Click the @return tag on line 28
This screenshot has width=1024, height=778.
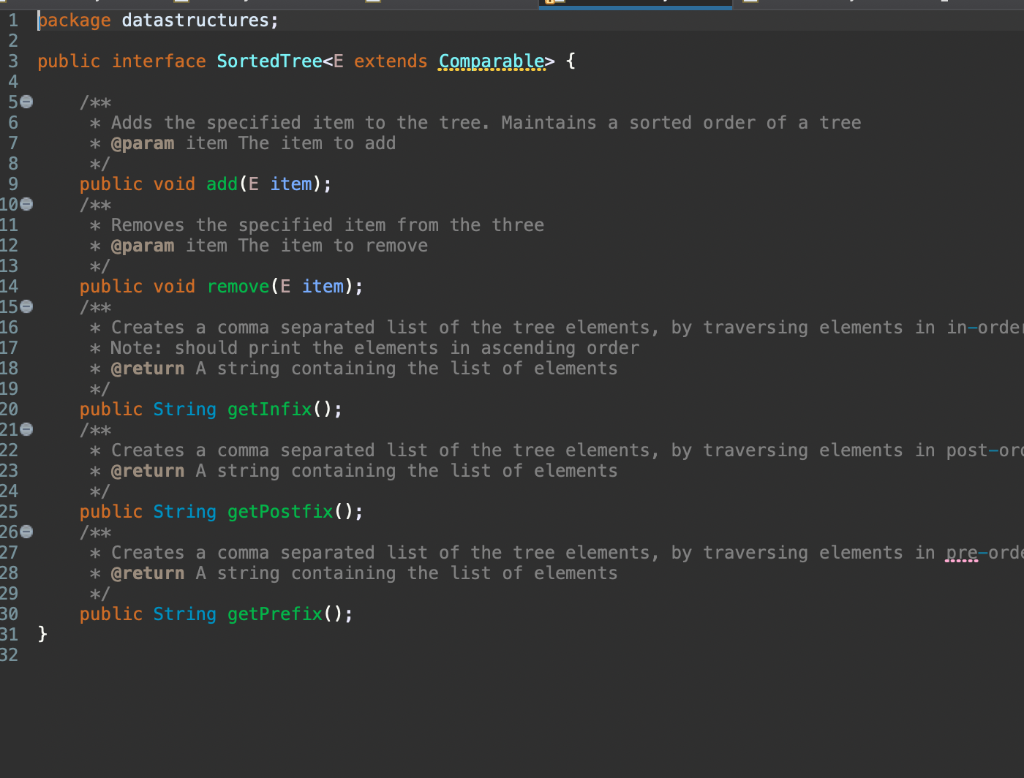pyautogui.click(x=148, y=573)
